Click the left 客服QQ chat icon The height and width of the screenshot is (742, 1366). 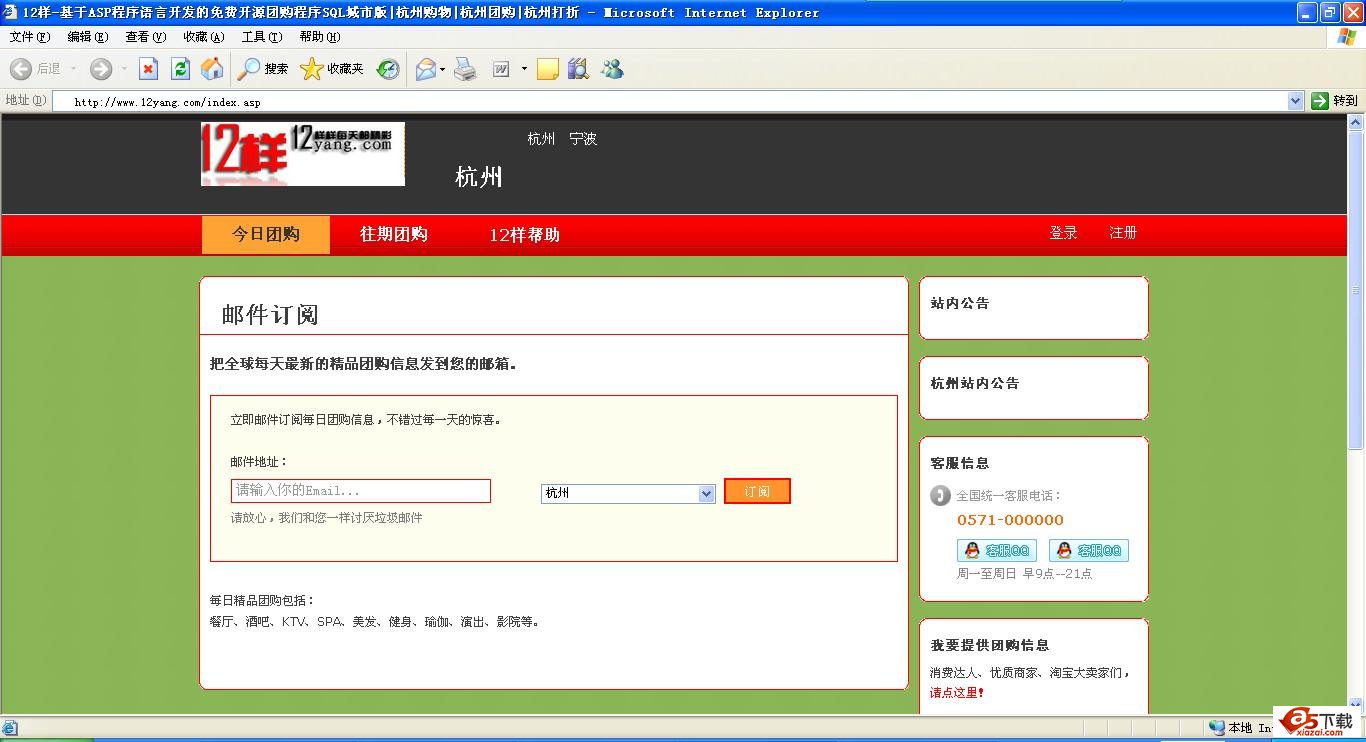[996, 550]
